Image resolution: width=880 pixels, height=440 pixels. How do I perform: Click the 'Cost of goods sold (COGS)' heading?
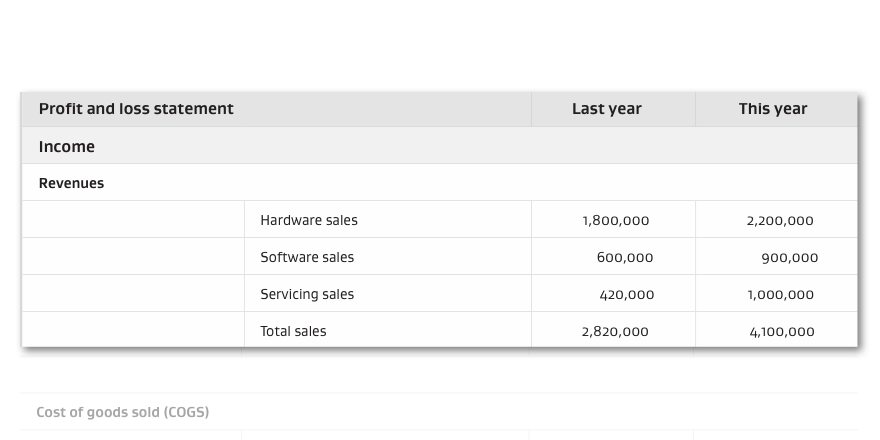point(123,412)
